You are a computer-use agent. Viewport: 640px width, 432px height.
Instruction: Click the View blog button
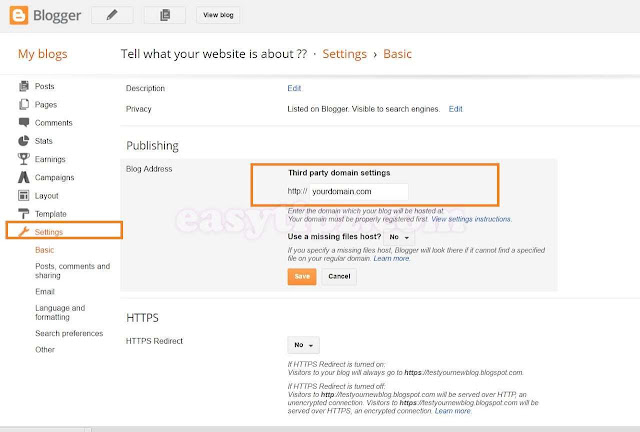[218, 15]
